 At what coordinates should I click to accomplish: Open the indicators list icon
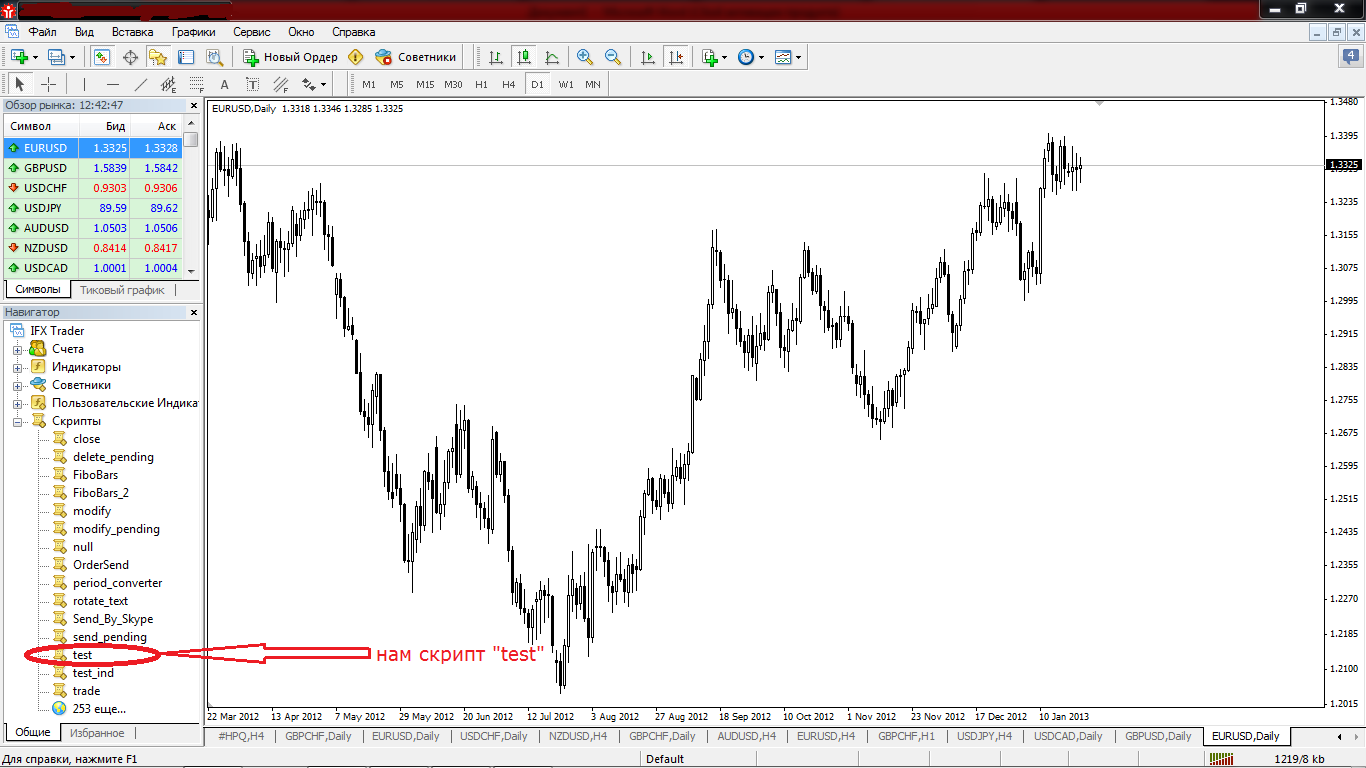pos(710,57)
